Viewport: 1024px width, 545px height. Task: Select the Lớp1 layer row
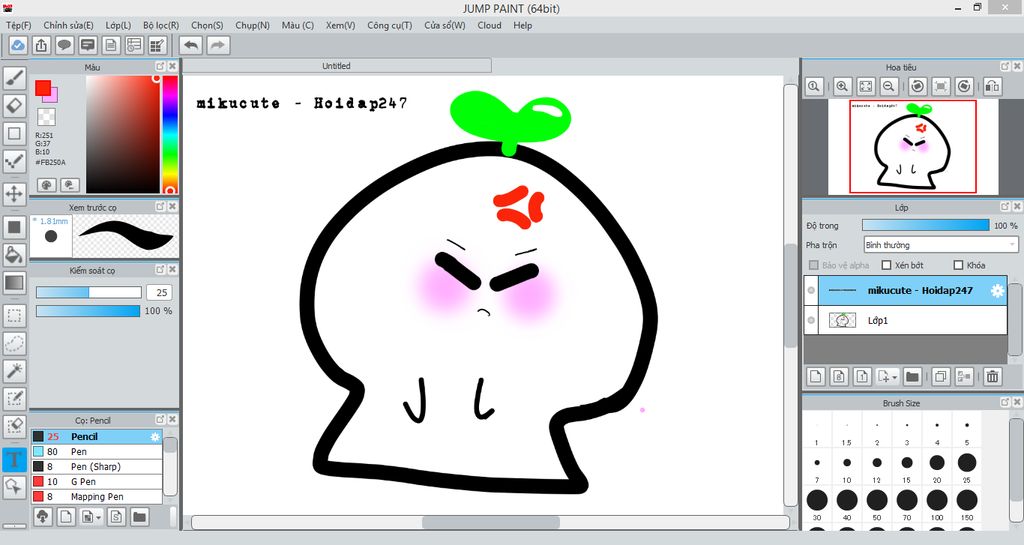coord(905,320)
